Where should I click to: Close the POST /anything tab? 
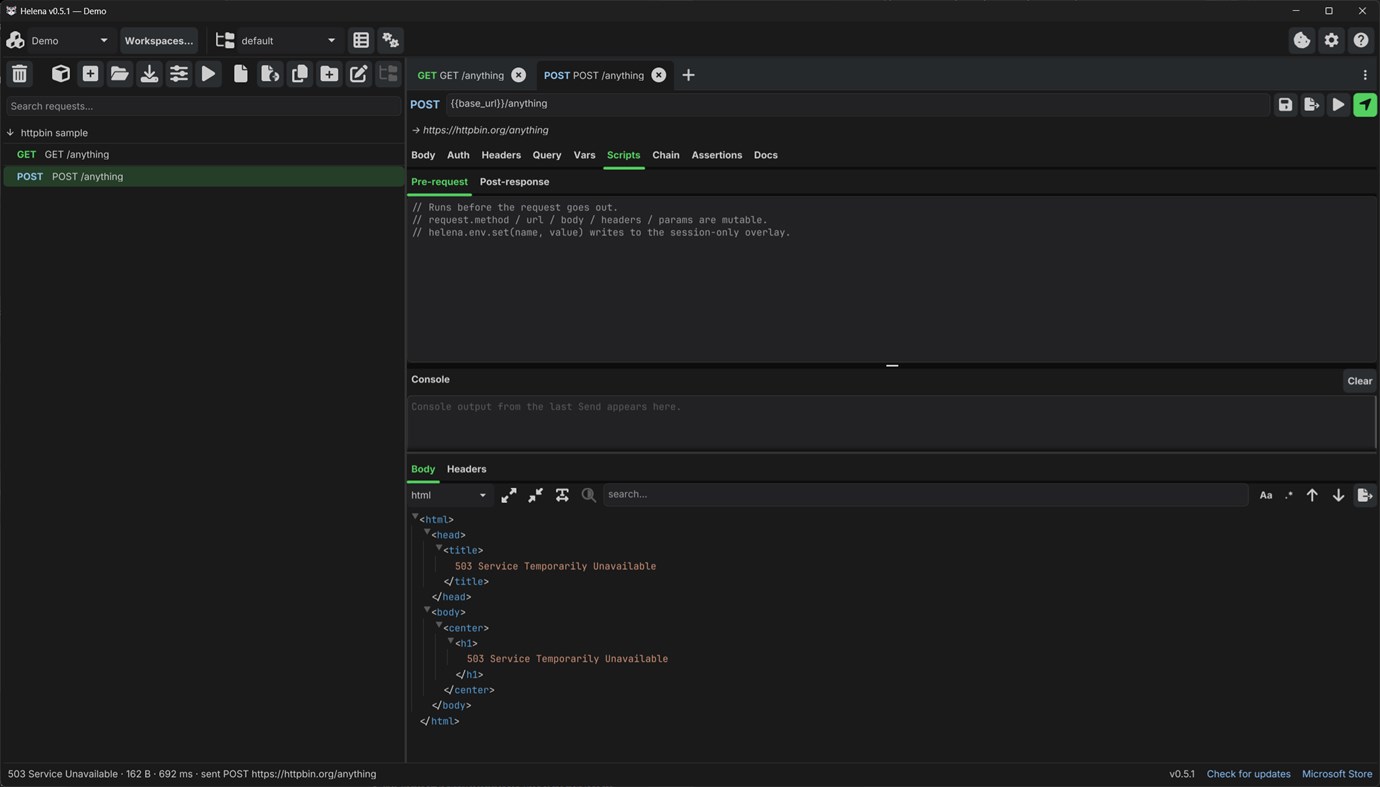click(x=659, y=75)
